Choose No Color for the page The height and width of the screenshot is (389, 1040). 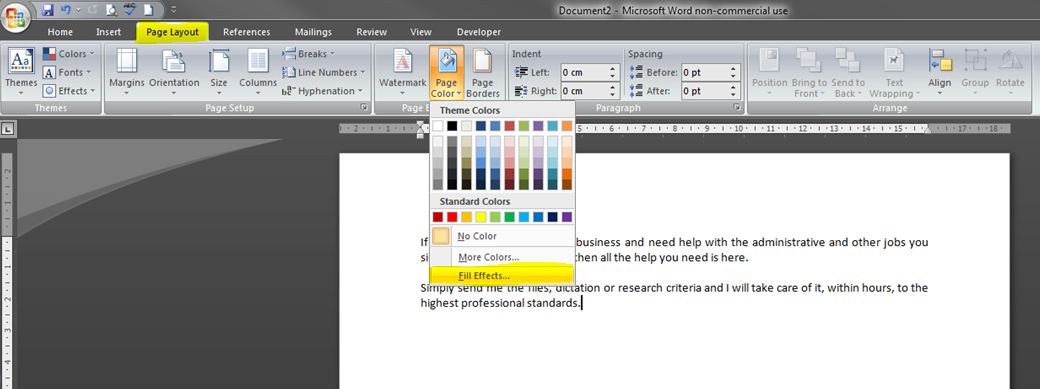[503, 236]
